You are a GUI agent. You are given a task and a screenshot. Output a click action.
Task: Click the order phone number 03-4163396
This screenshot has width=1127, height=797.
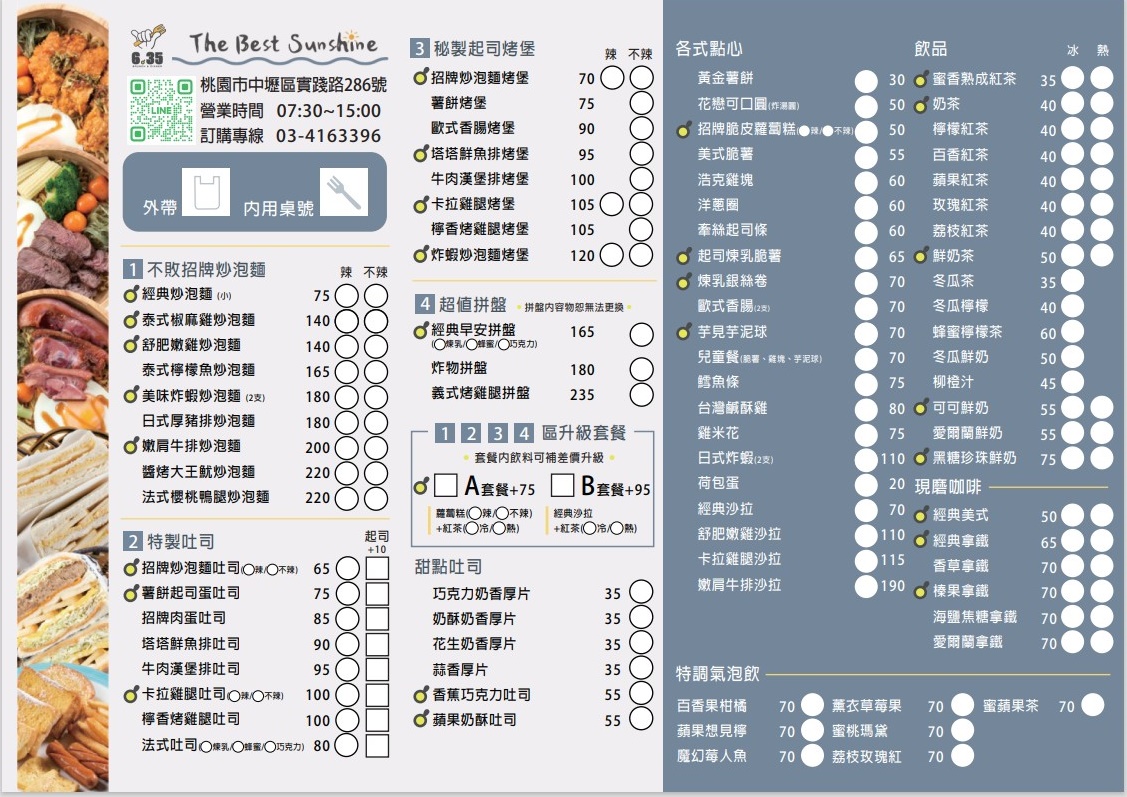tap(328, 136)
